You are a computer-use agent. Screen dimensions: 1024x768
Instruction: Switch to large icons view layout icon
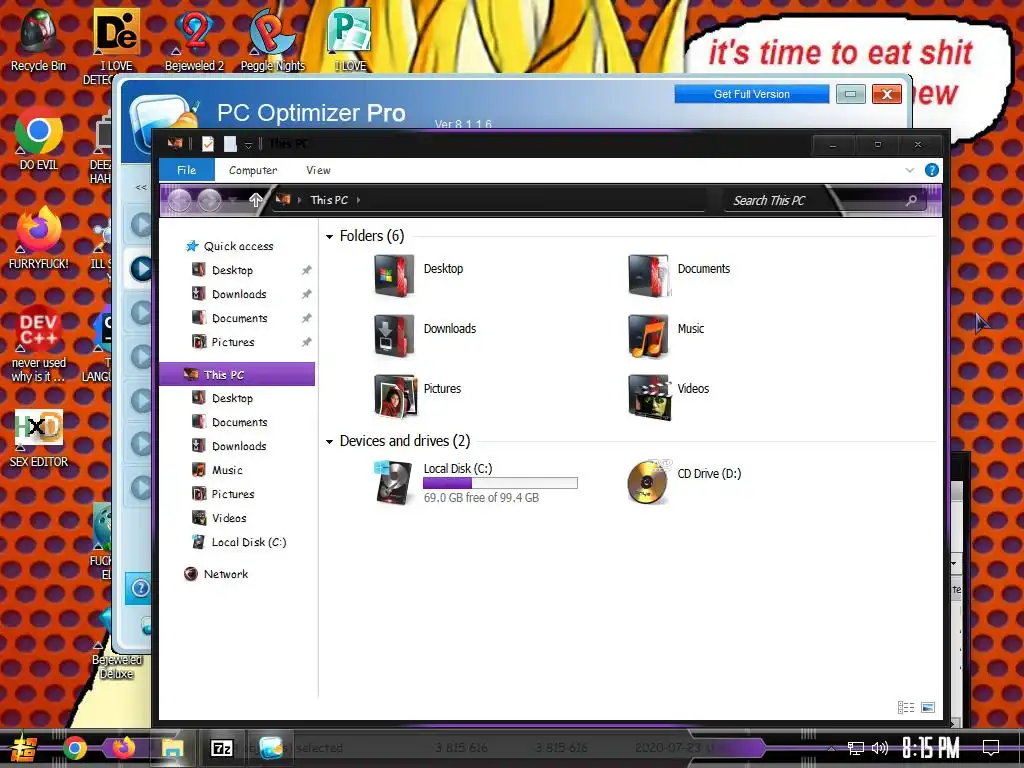pos(928,707)
